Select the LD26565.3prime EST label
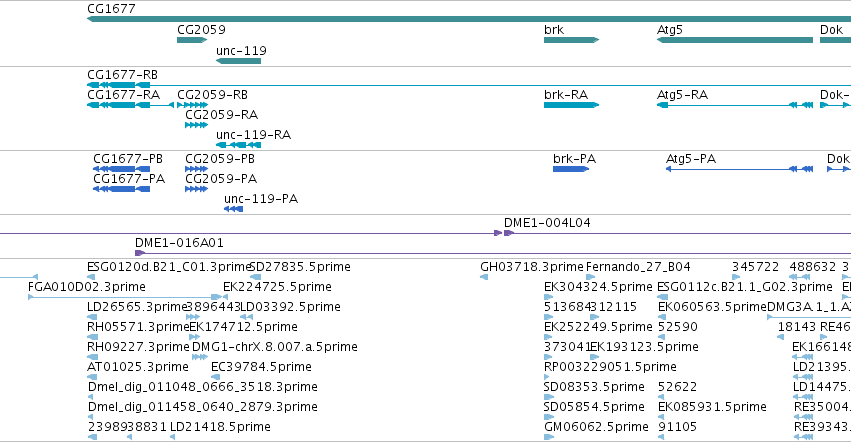This screenshot has height=442, width=851. pos(137,307)
